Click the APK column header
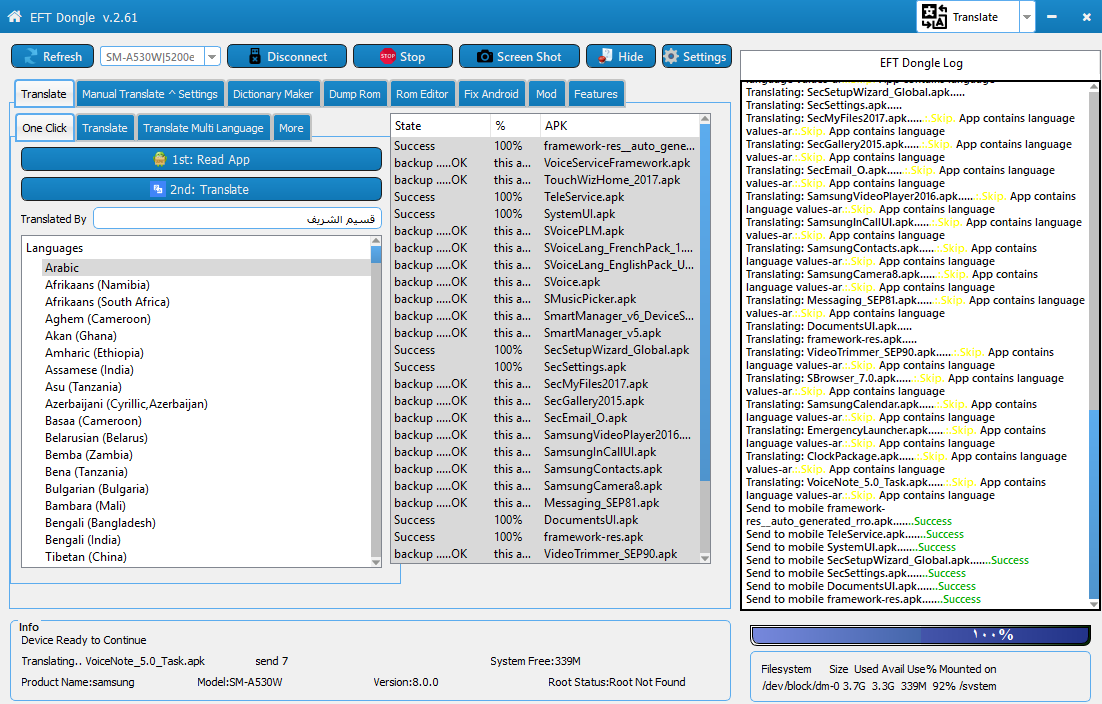 [x=620, y=126]
